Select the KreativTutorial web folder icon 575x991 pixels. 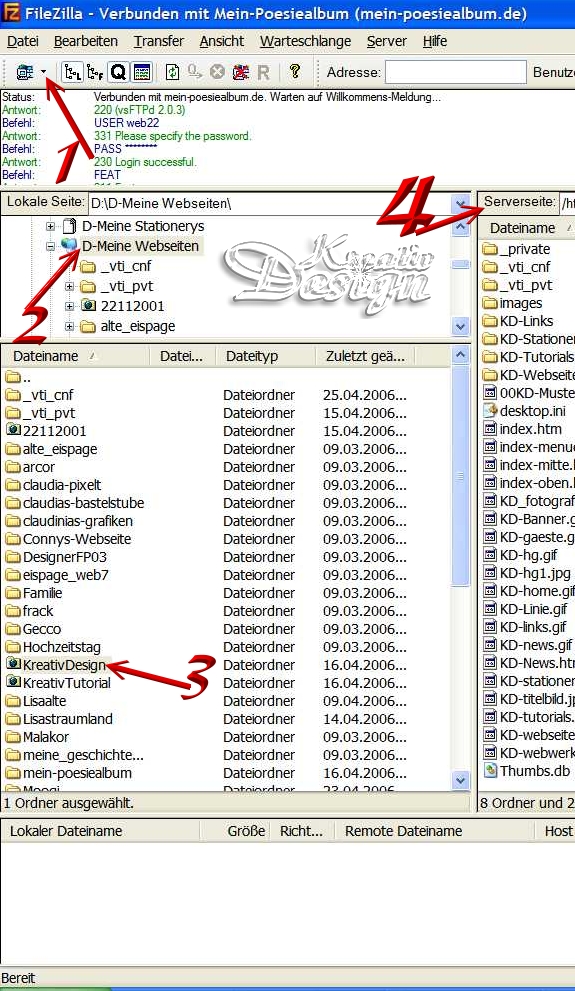coord(13,682)
